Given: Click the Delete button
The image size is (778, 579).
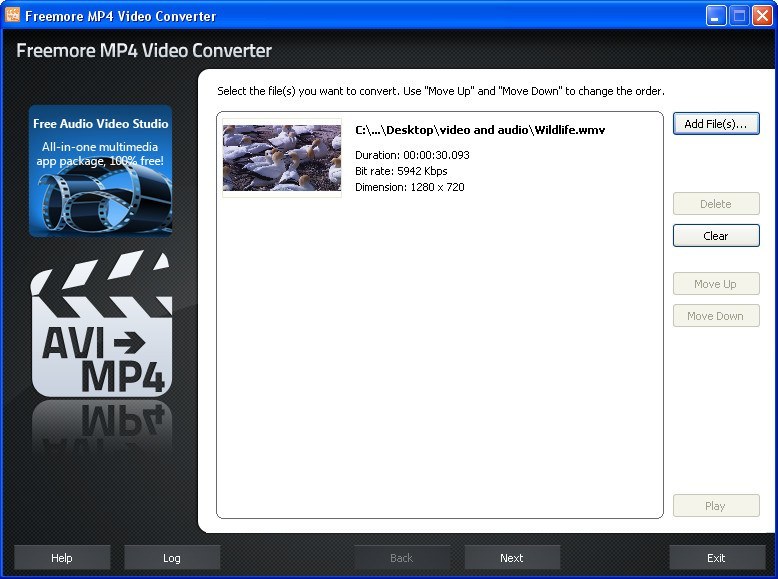Looking at the screenshot, I should 716,204.
